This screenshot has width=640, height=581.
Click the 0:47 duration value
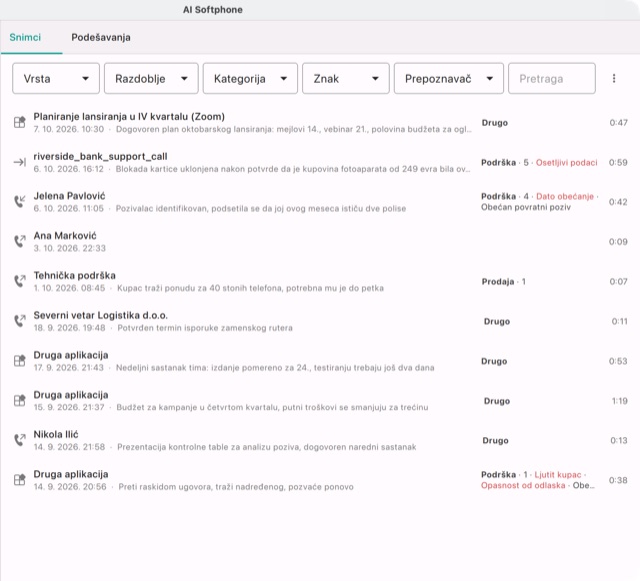pos(618,122)
